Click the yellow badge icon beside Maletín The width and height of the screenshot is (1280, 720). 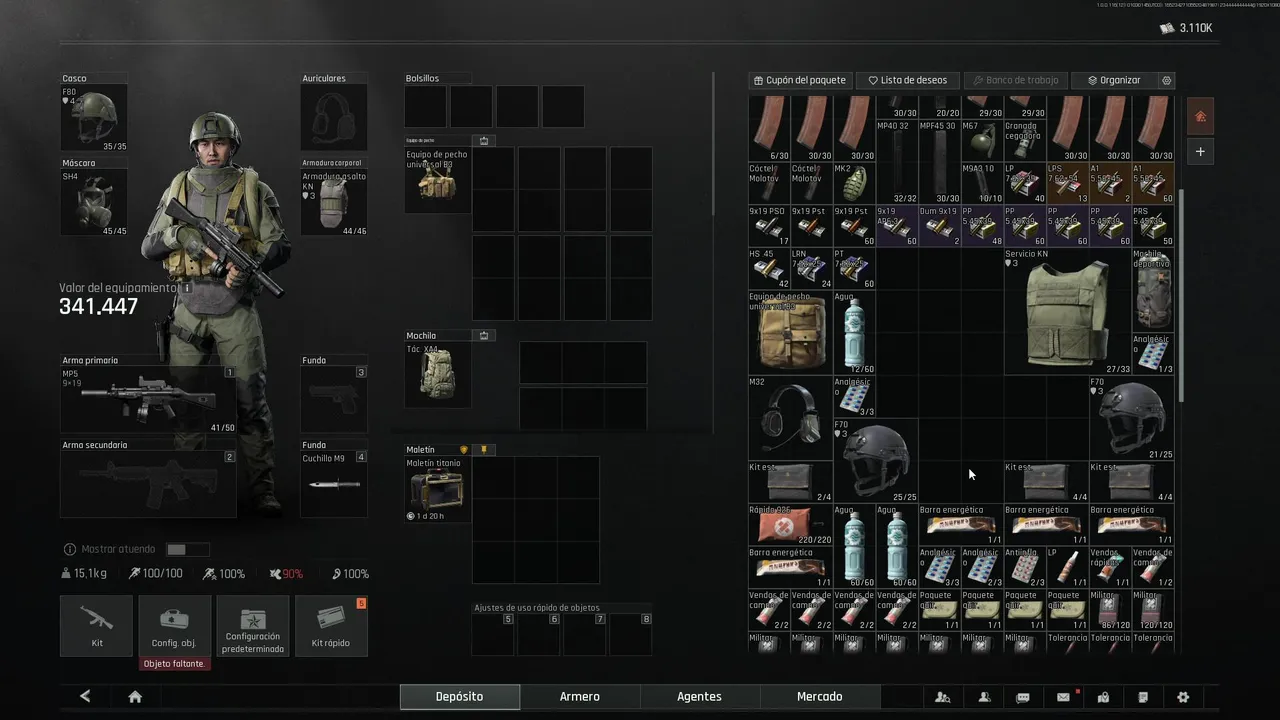484,450
